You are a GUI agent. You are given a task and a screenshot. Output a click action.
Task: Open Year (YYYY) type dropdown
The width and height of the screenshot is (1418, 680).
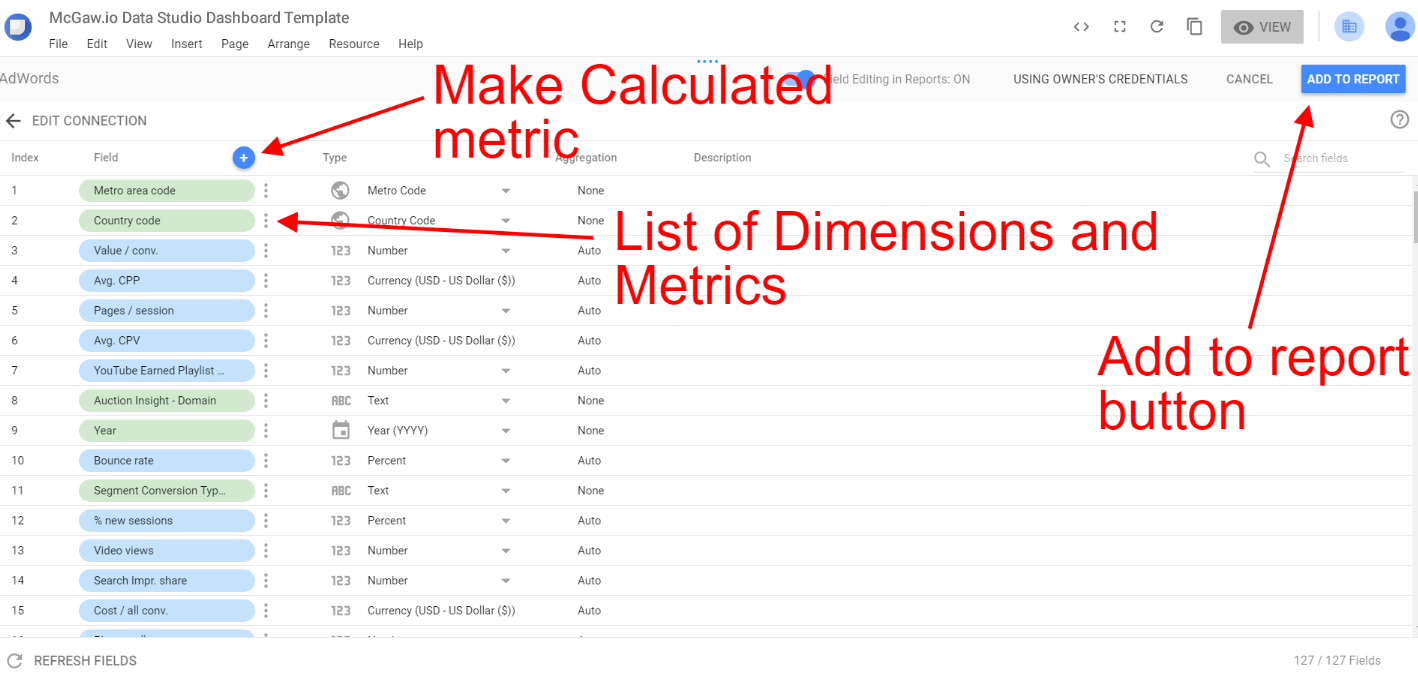point(506,431)
